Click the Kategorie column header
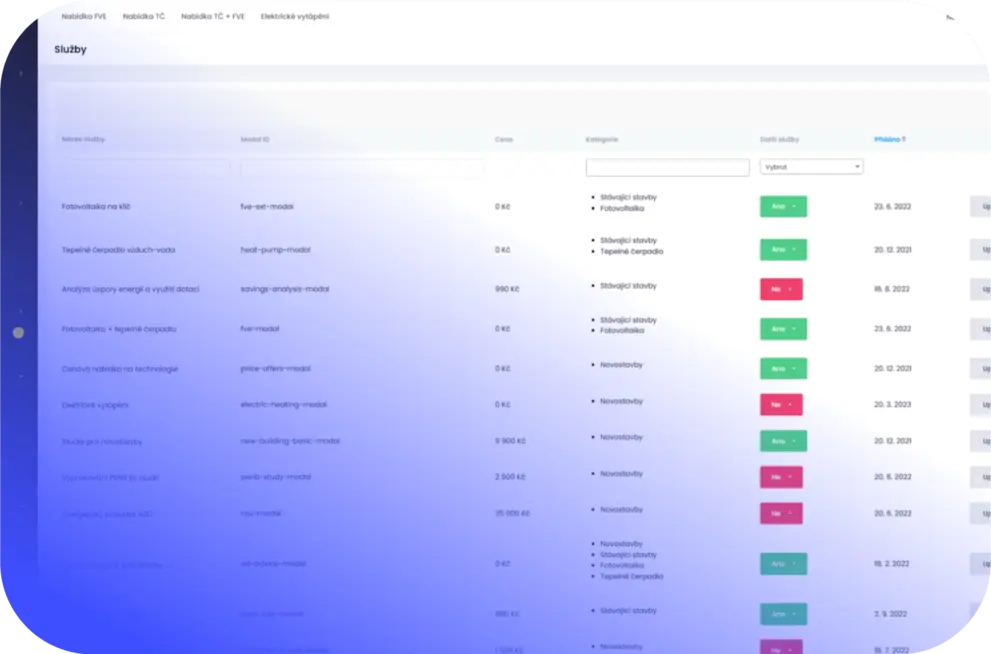991x654 pixels. tap(602, 139)
